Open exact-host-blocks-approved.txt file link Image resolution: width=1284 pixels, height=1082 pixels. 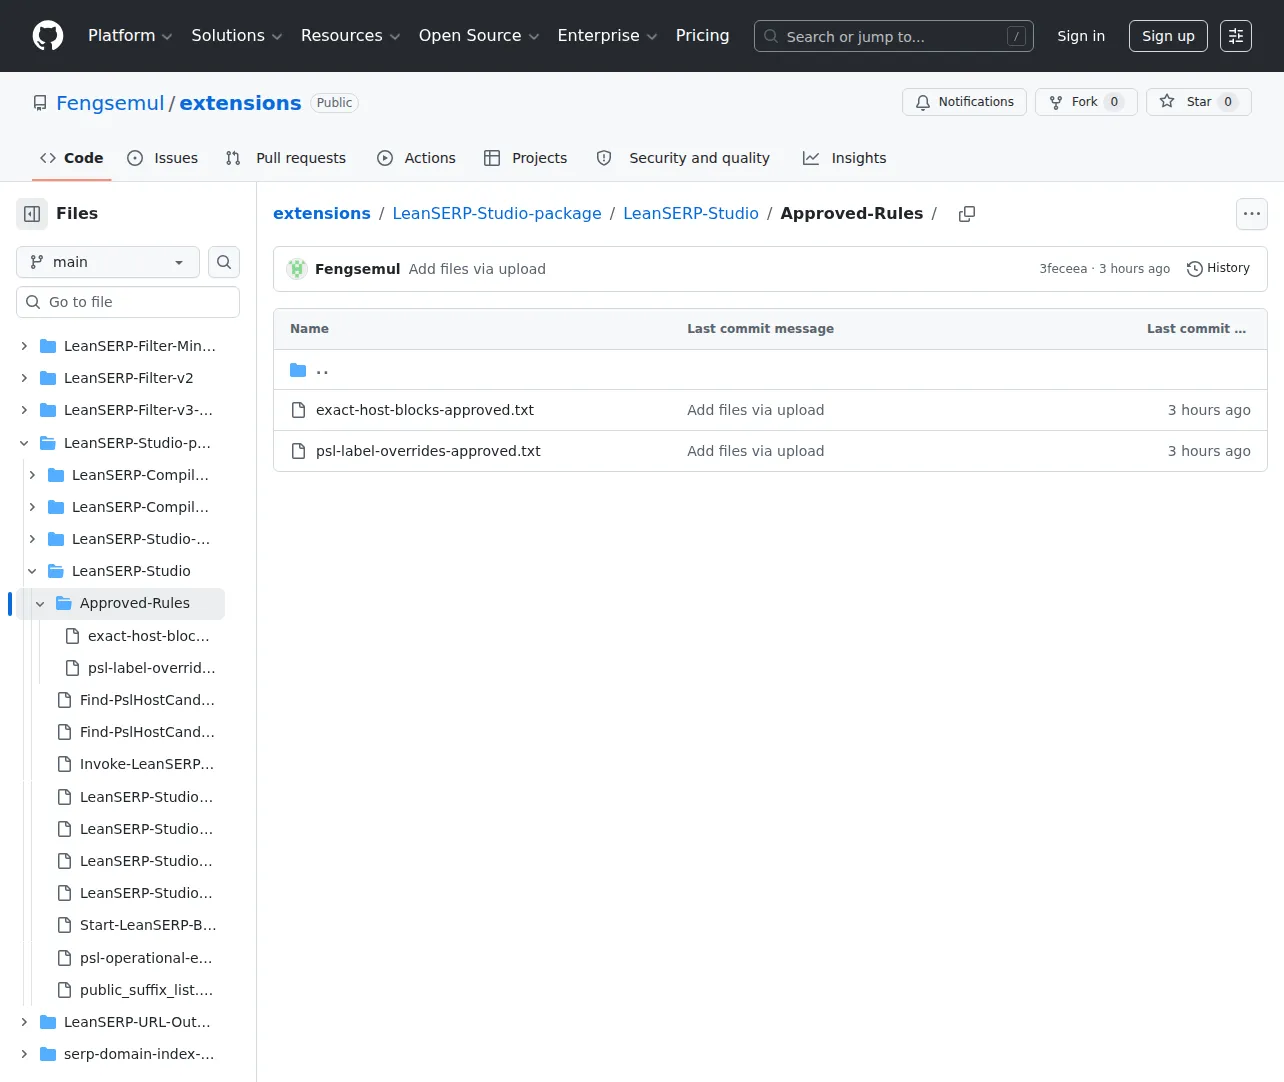pos(425,410)
